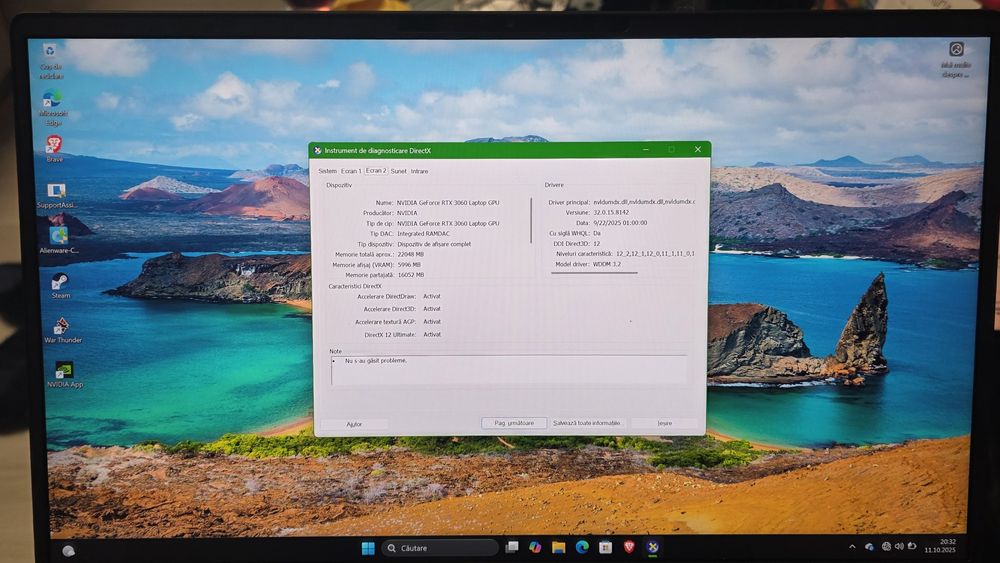Screen dimensions: 1000x563
Task: Switch to the Ecran 1 tab
Action: click(x=351, y=171)
